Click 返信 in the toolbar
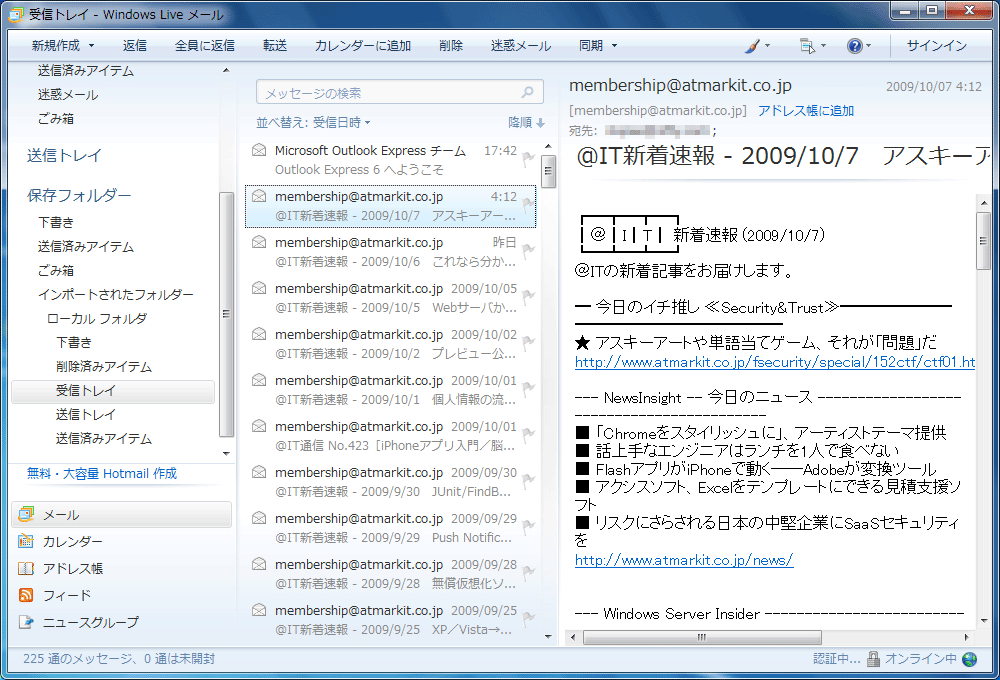1000x680 pixels. coord(135,46)
